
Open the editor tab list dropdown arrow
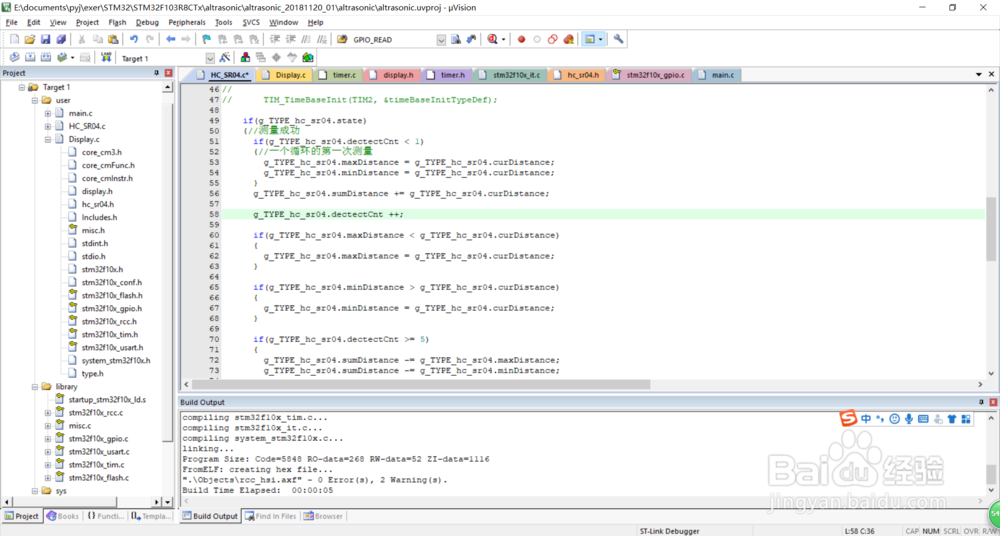[979, 75]
